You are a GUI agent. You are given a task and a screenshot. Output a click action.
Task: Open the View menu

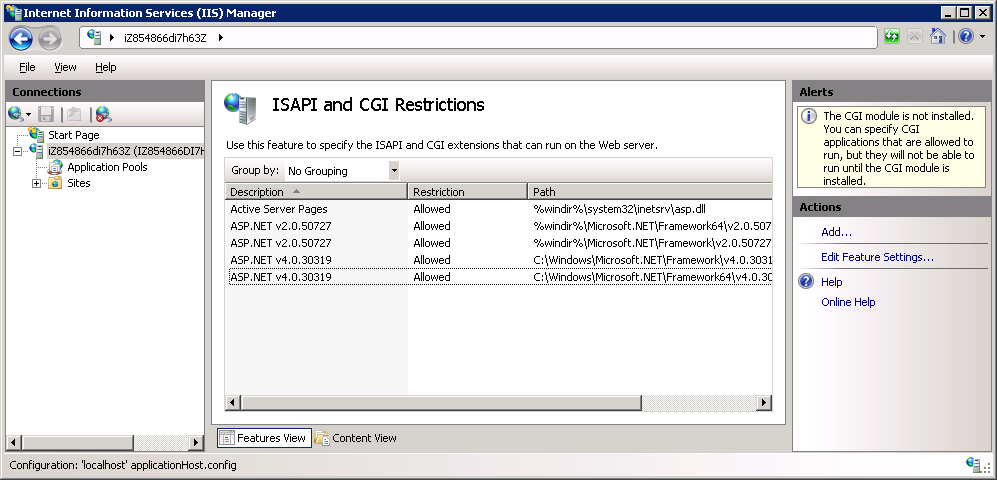point(65,67)
